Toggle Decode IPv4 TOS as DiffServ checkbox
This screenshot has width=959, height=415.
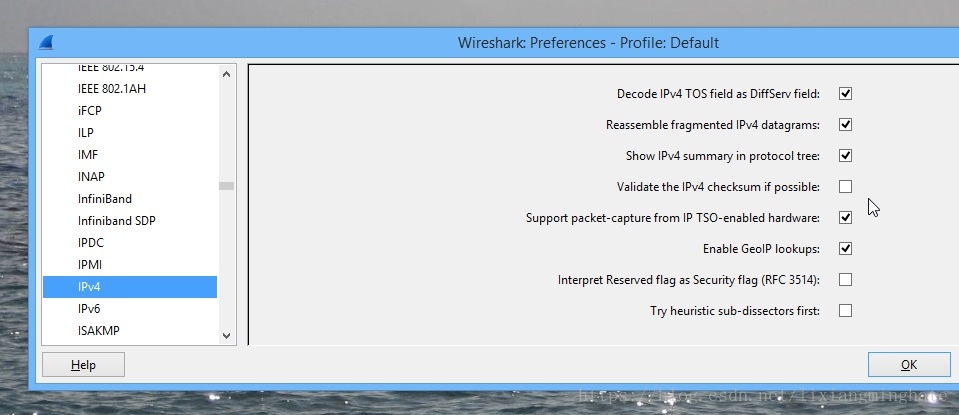point(845,94)
